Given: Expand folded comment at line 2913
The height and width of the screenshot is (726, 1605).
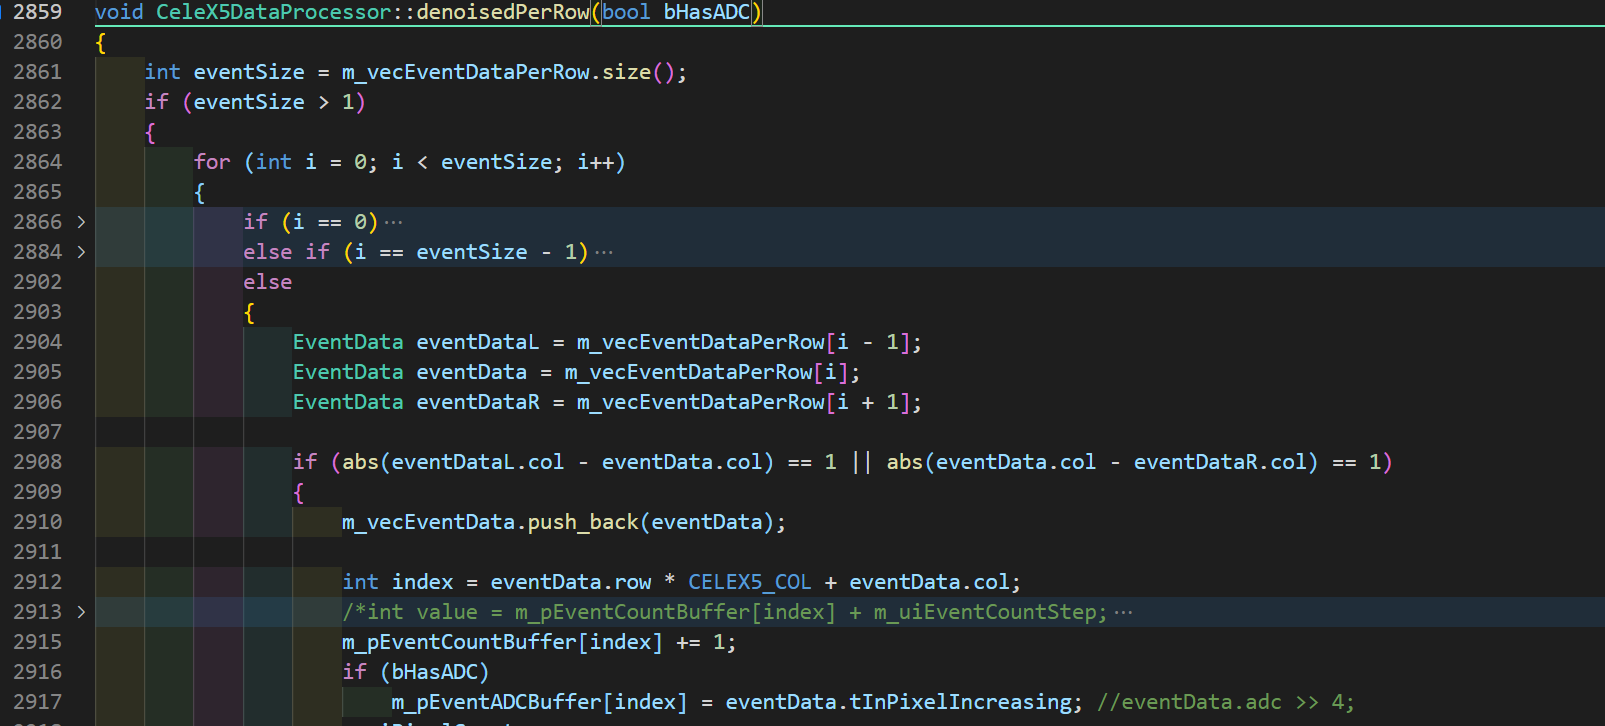Looking at the screenshot, I should [x=81, y=612].
